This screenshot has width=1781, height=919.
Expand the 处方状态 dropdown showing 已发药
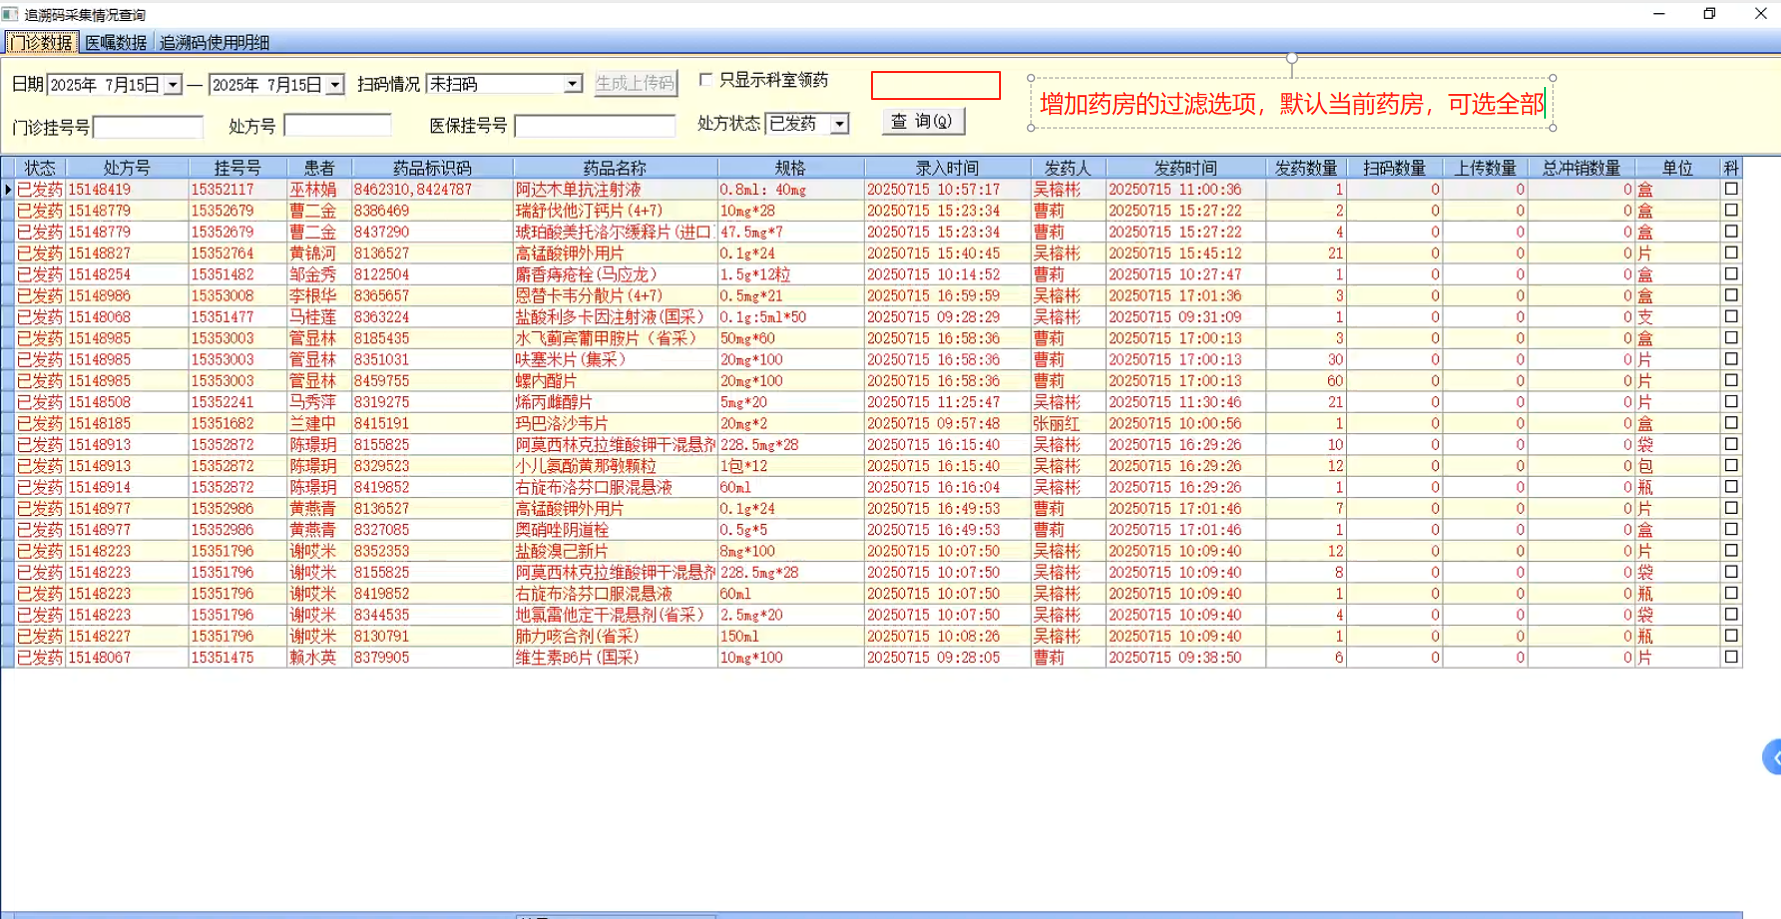(840, 123)
